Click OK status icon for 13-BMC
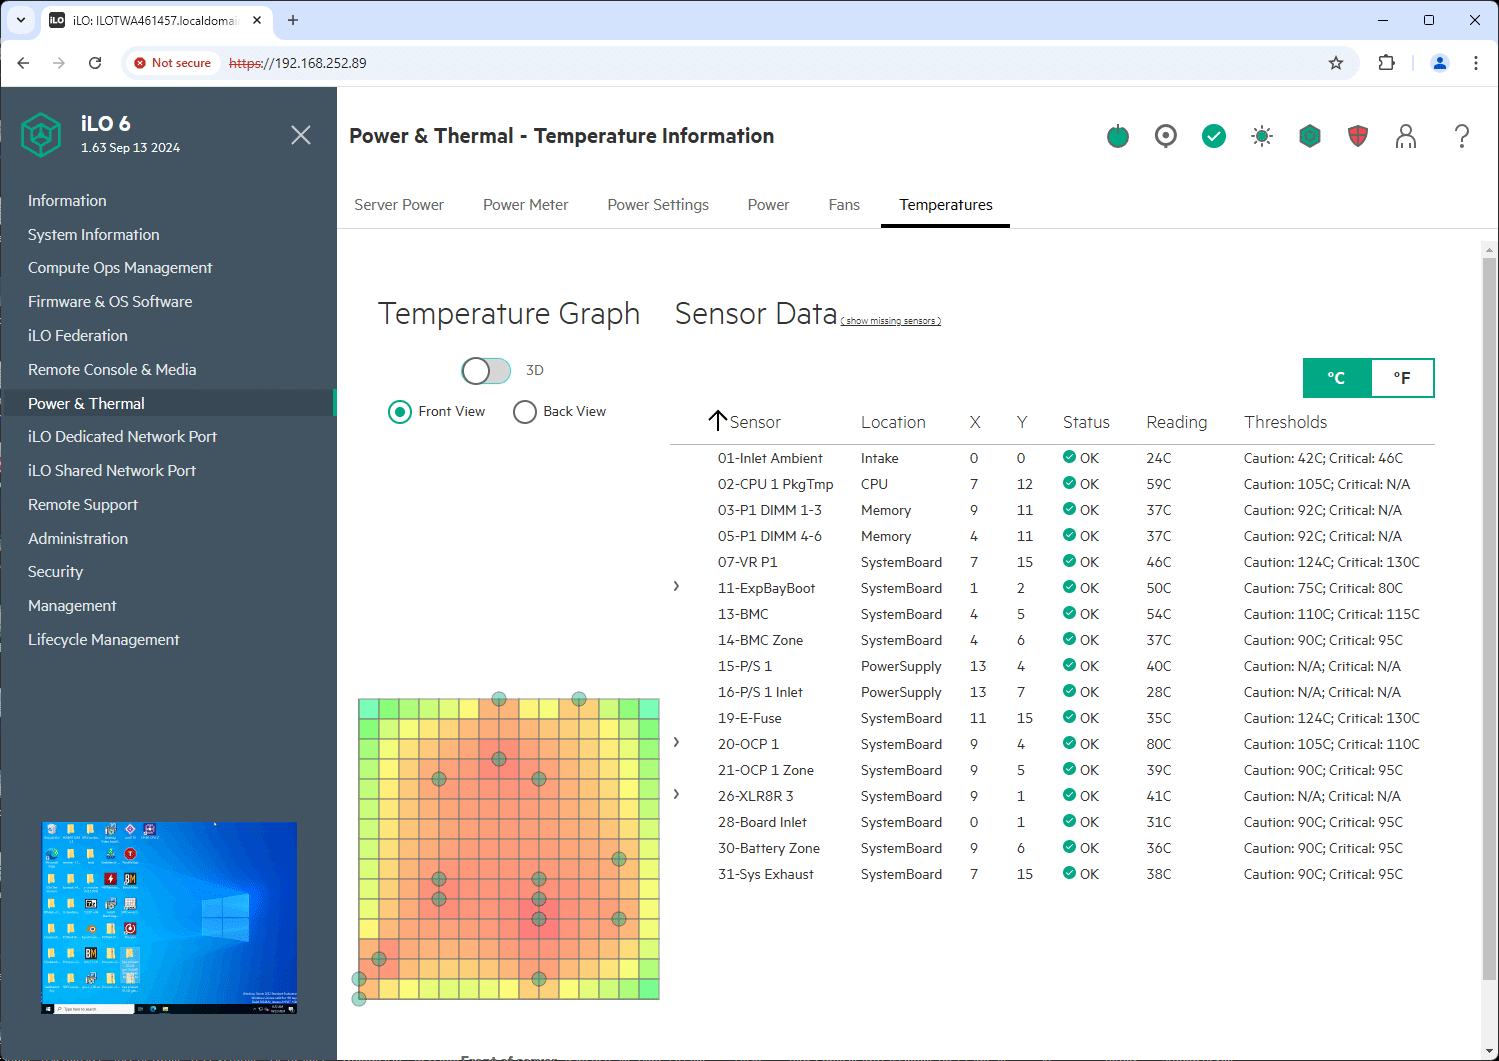 click(1069, 613)
